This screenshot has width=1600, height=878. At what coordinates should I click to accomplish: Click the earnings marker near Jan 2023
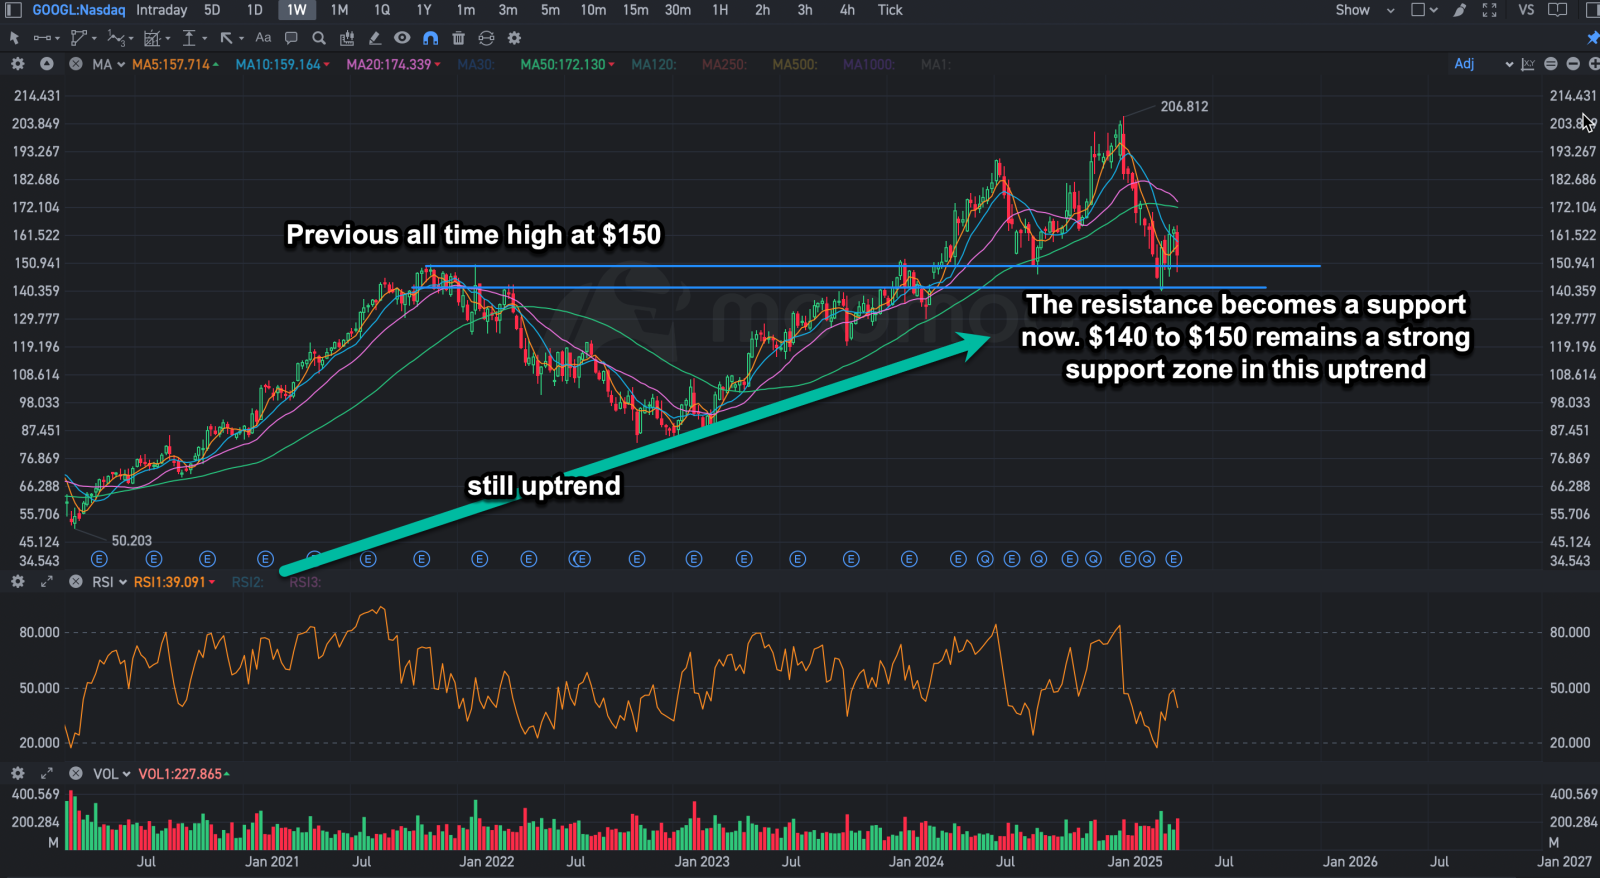(x=694, y=559)
